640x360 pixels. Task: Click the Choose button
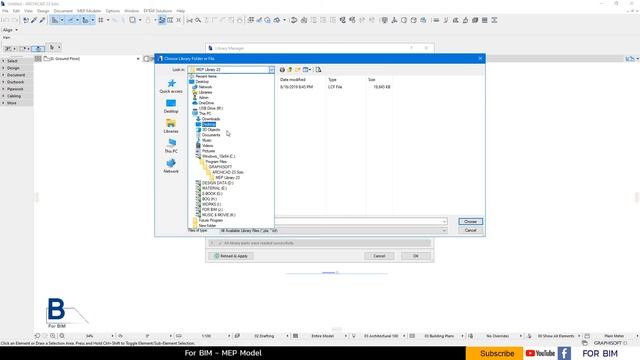(470, 222)
